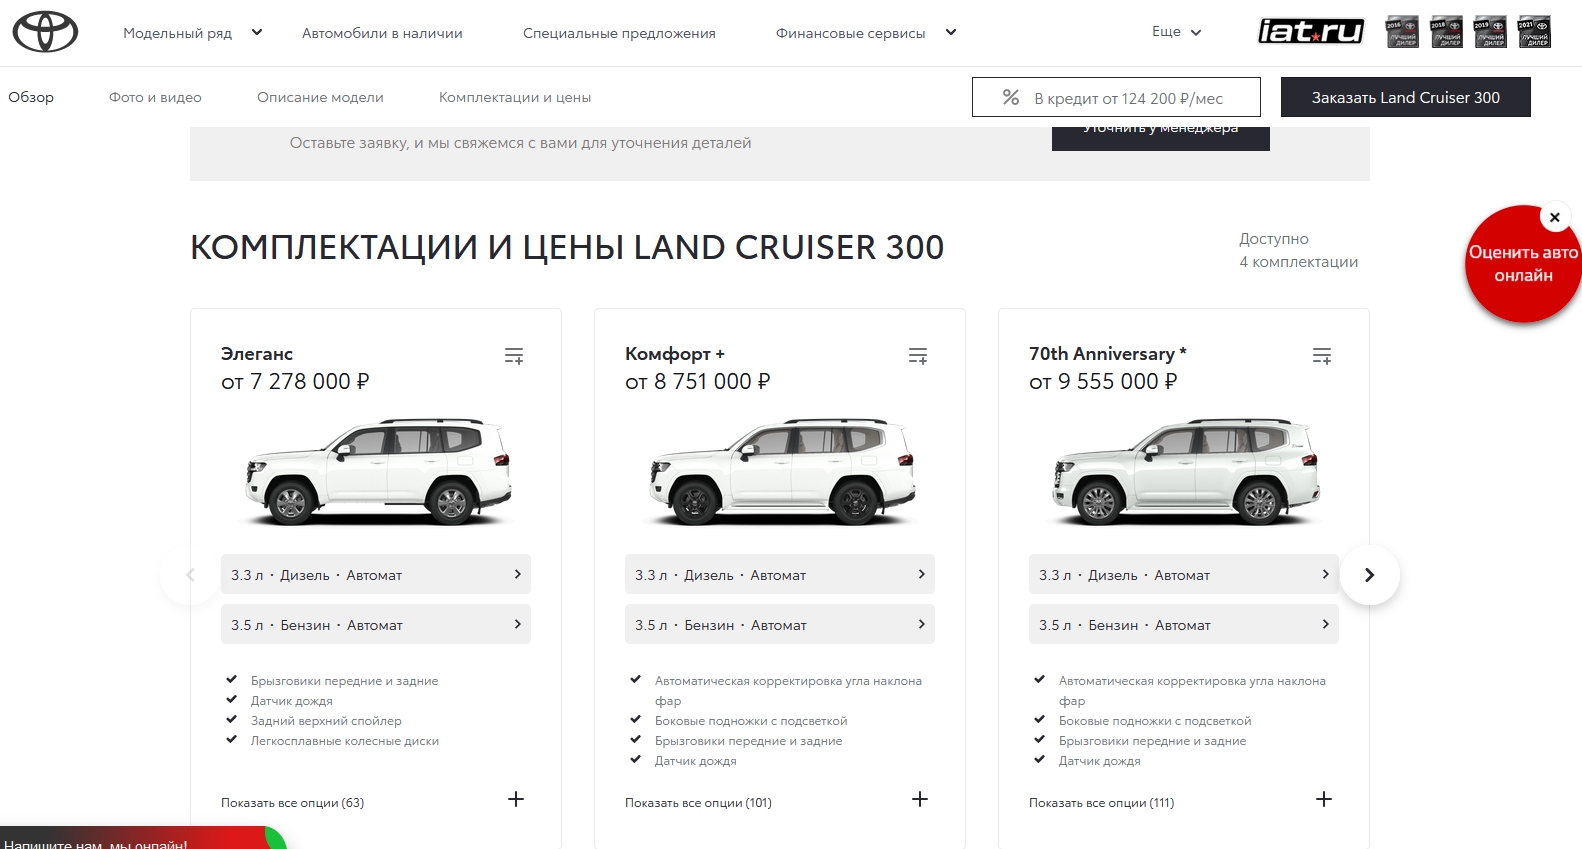
Task: Click Легкосплавные колесные диски option text
Action: (x=345, y=741)
